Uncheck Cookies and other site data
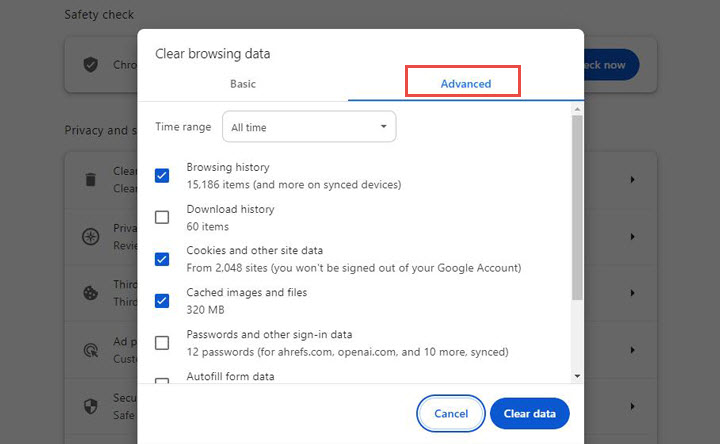Screen dimensions: 720x444 (x=162, y=259)
